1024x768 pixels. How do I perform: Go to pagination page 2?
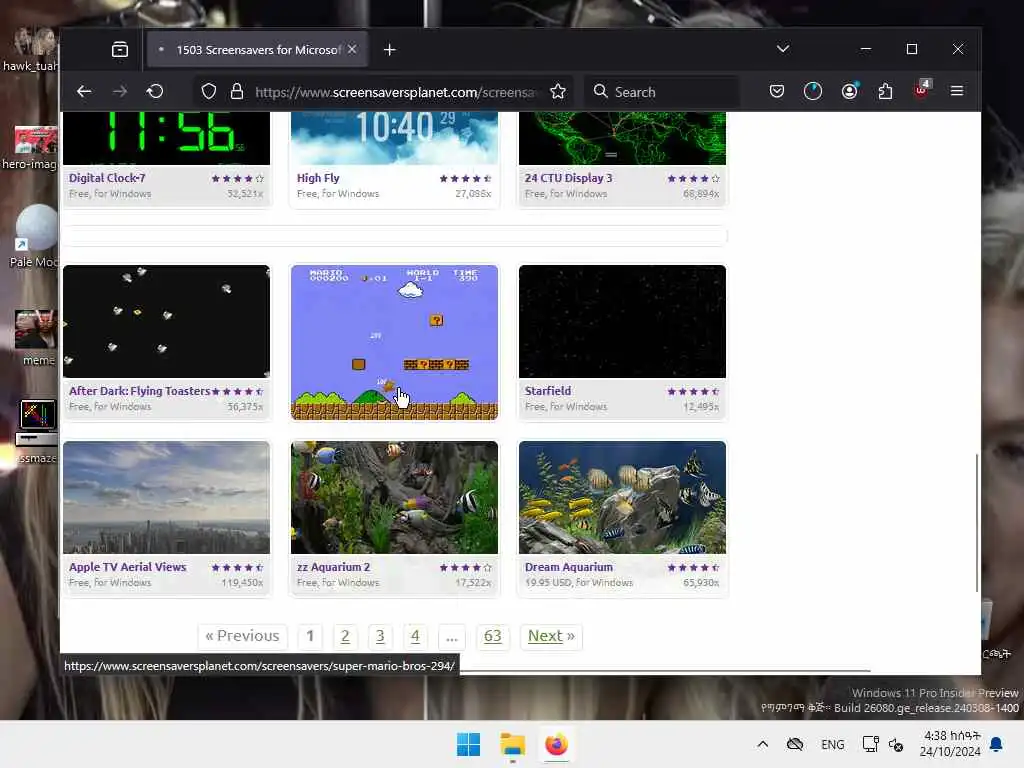coord(345,636)
